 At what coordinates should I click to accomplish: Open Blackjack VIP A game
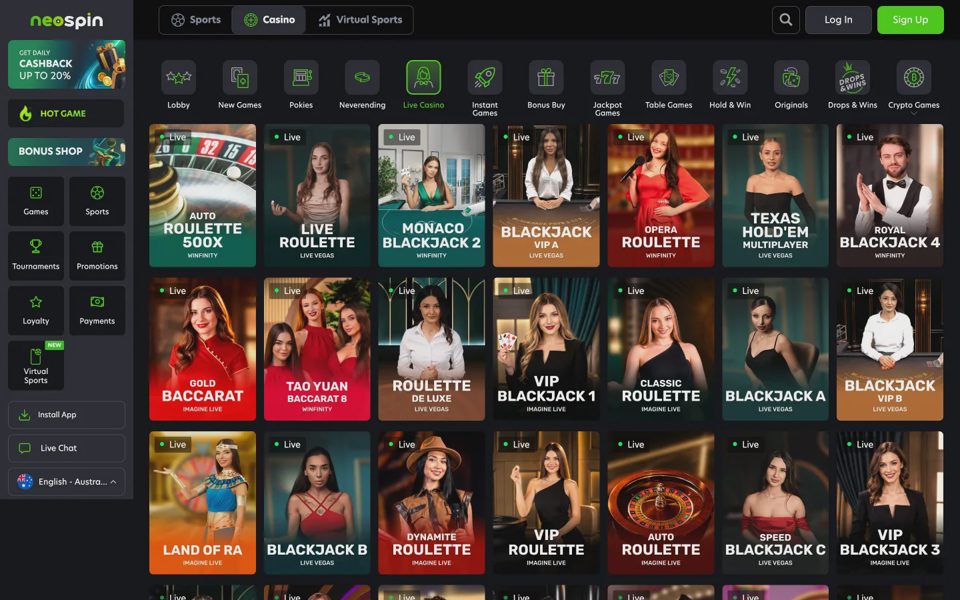[x=546, y=195]
